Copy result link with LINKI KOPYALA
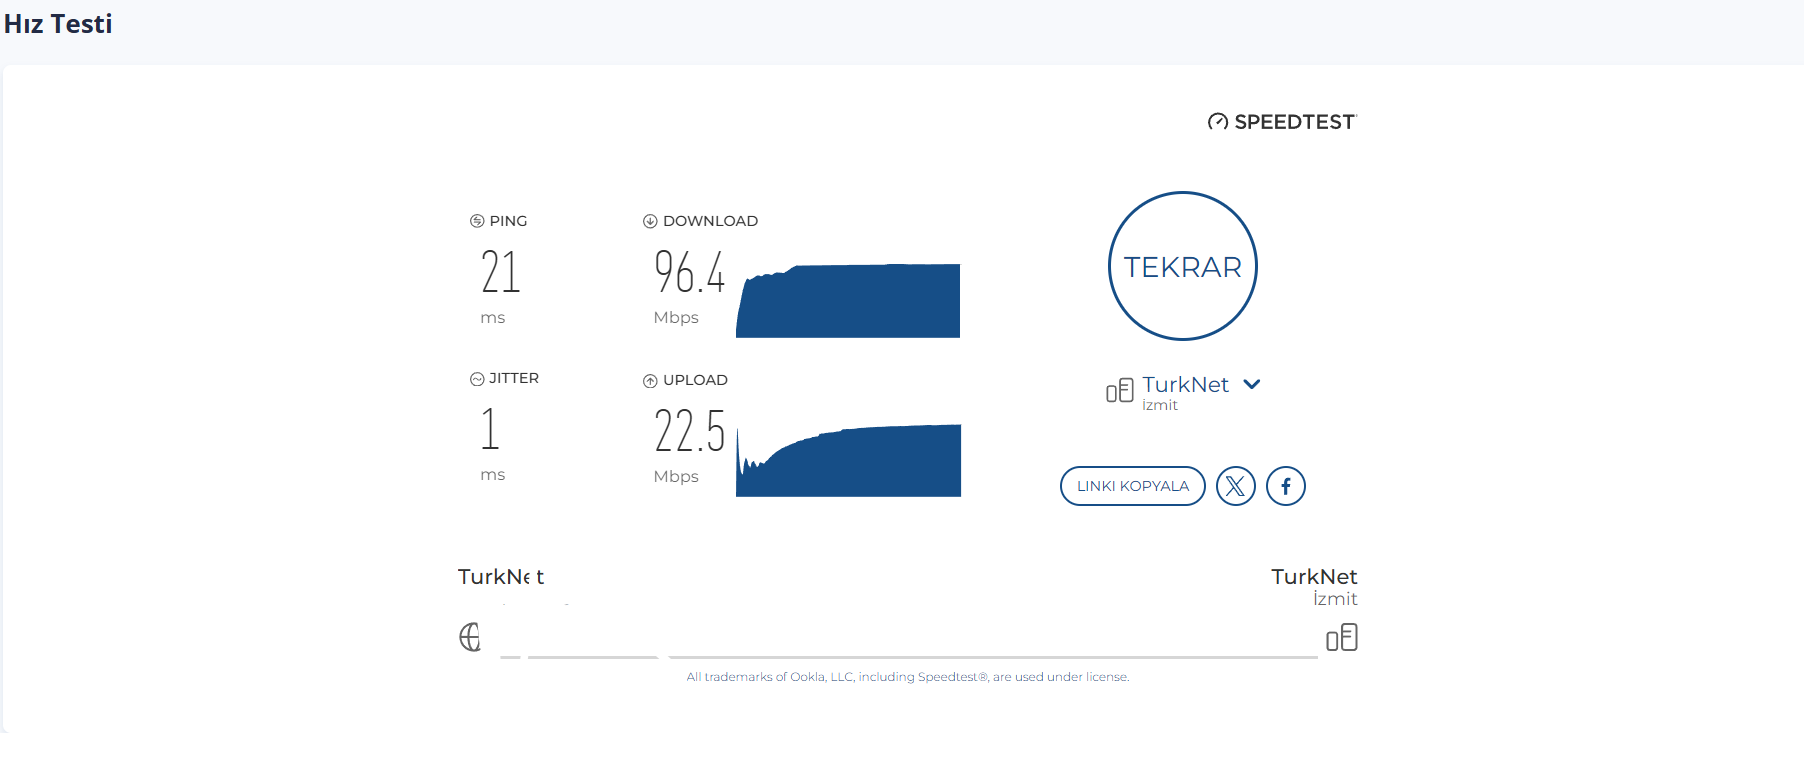Image resolution: width=1804 pixels, height=768 pixels. [1133, 486]
